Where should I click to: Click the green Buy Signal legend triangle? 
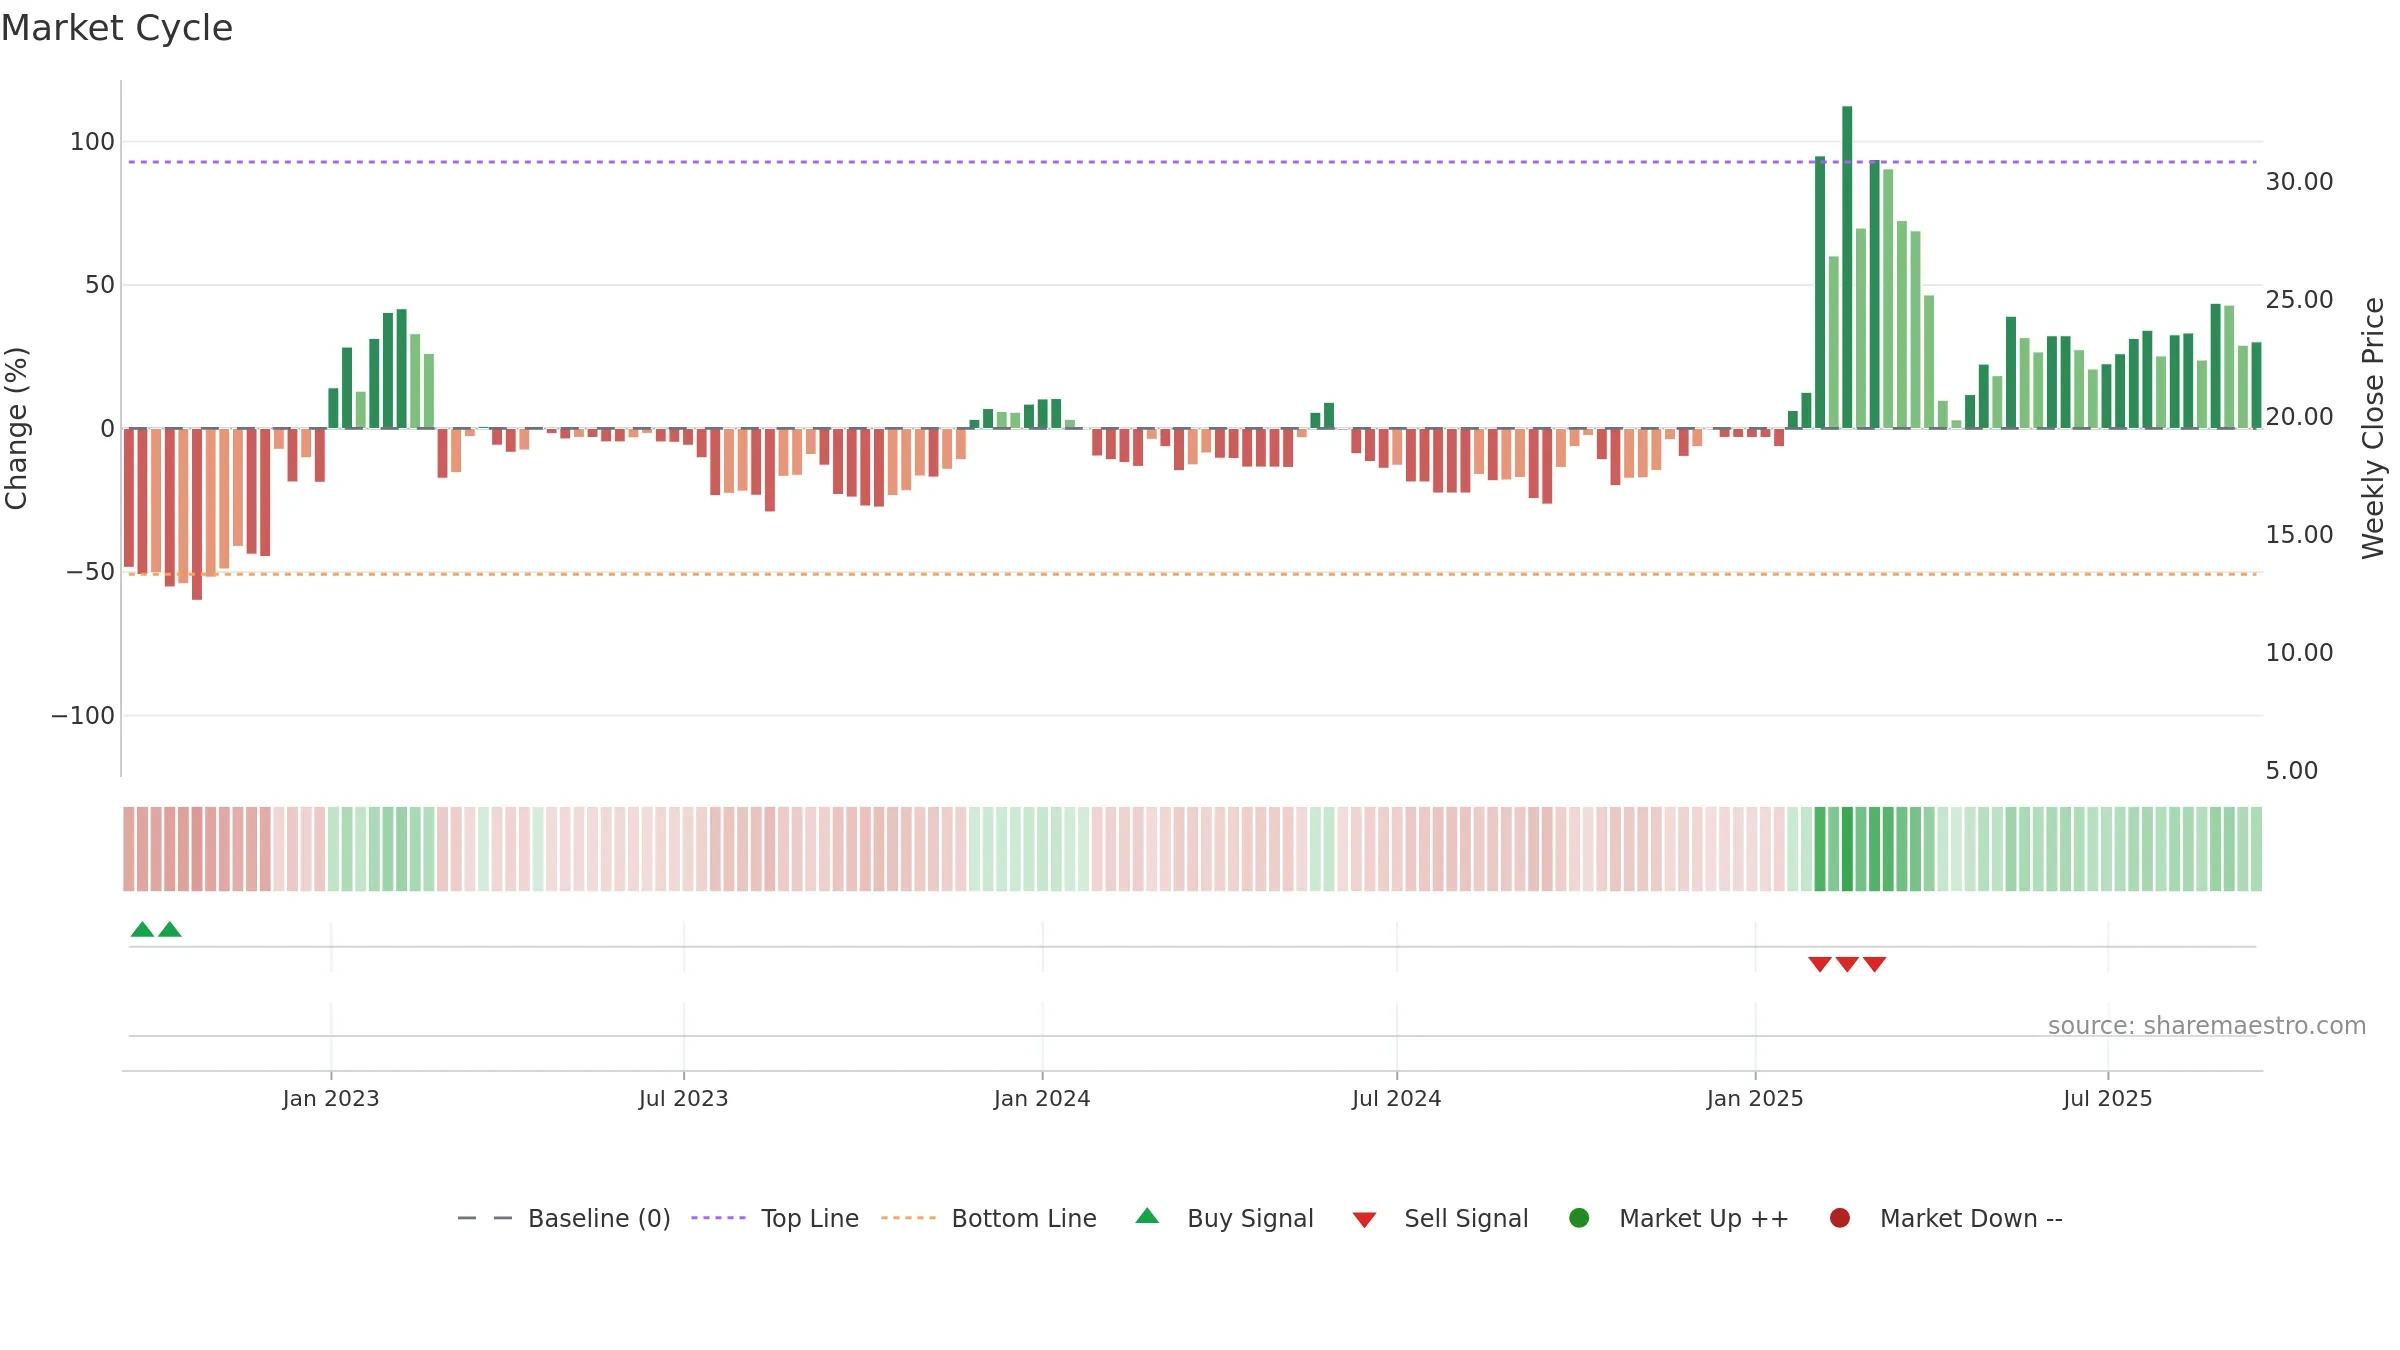tap(1147, 1216)
